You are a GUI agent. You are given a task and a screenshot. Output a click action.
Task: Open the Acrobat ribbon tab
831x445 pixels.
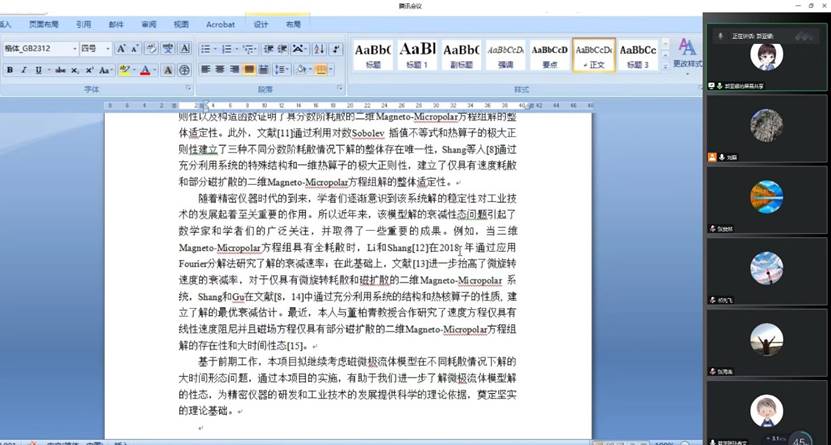point(219,24)
